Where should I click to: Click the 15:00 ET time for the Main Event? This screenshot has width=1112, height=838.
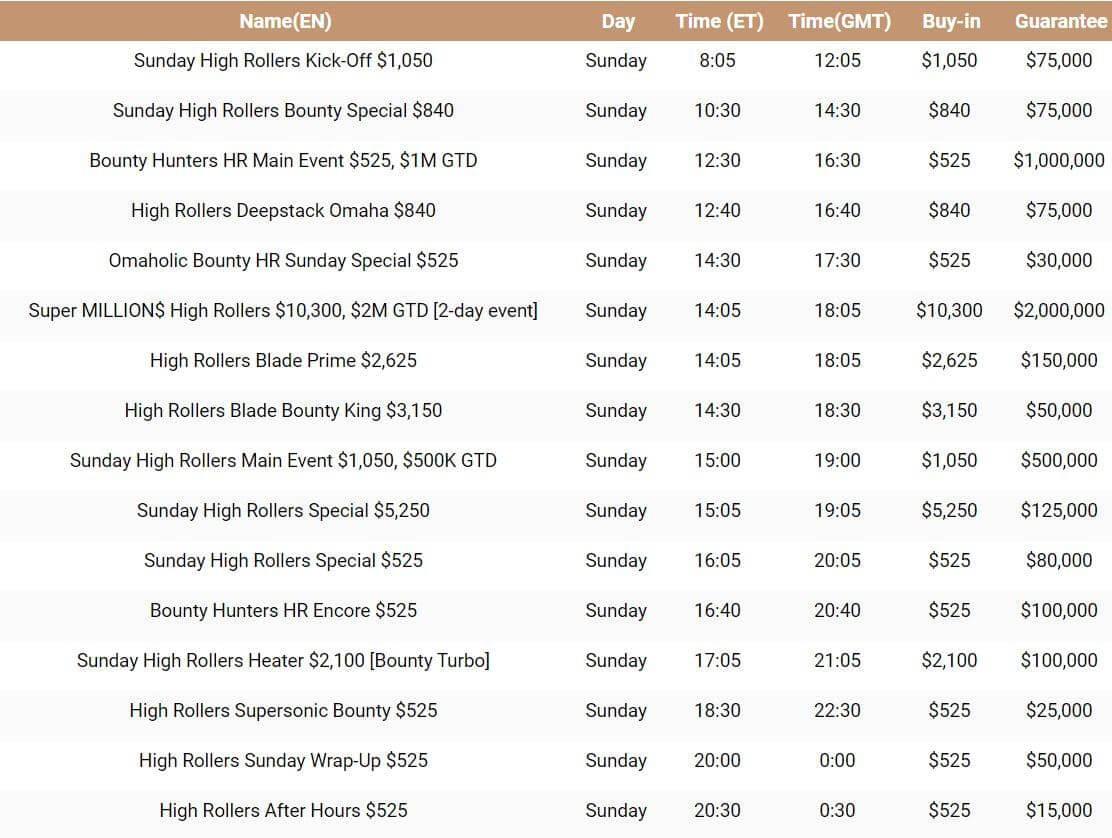pos(719,461)
